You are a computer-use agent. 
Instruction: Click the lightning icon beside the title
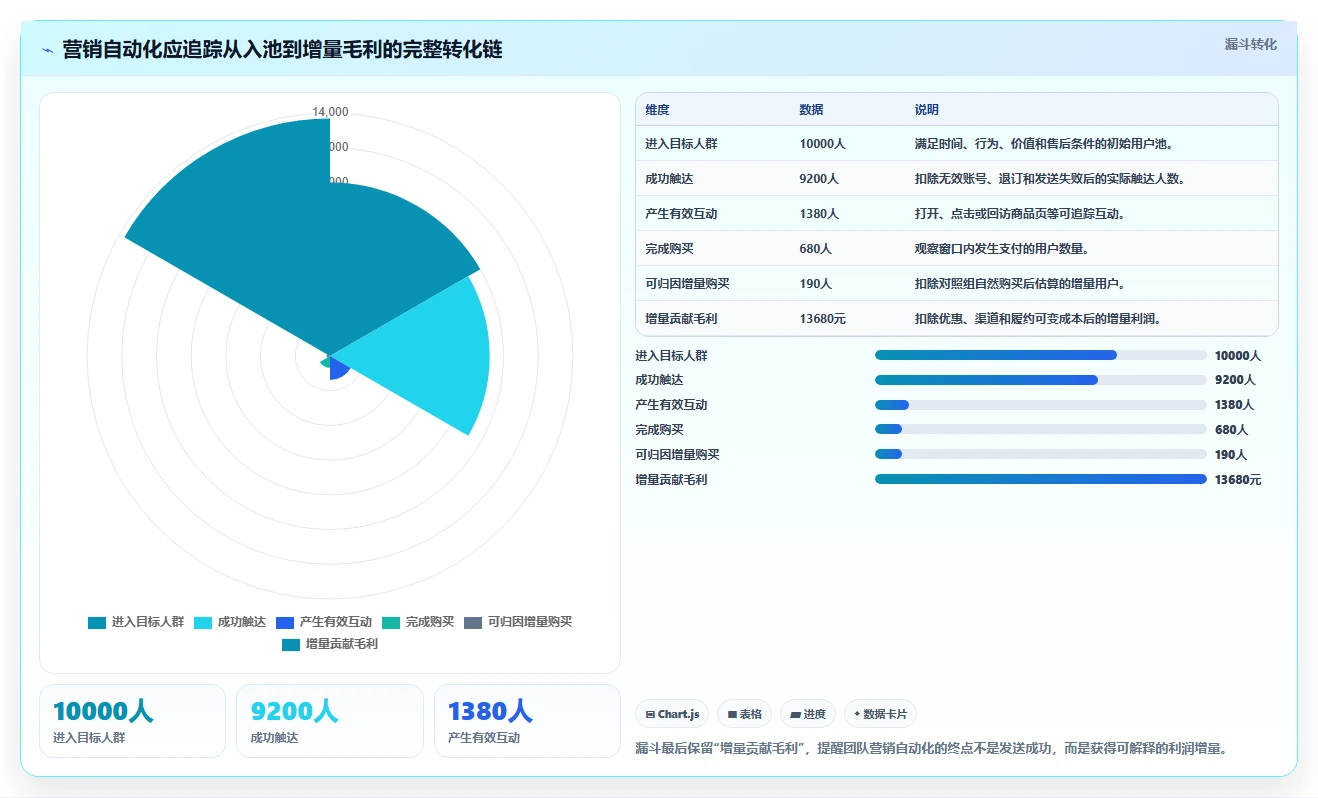(48, 50)
